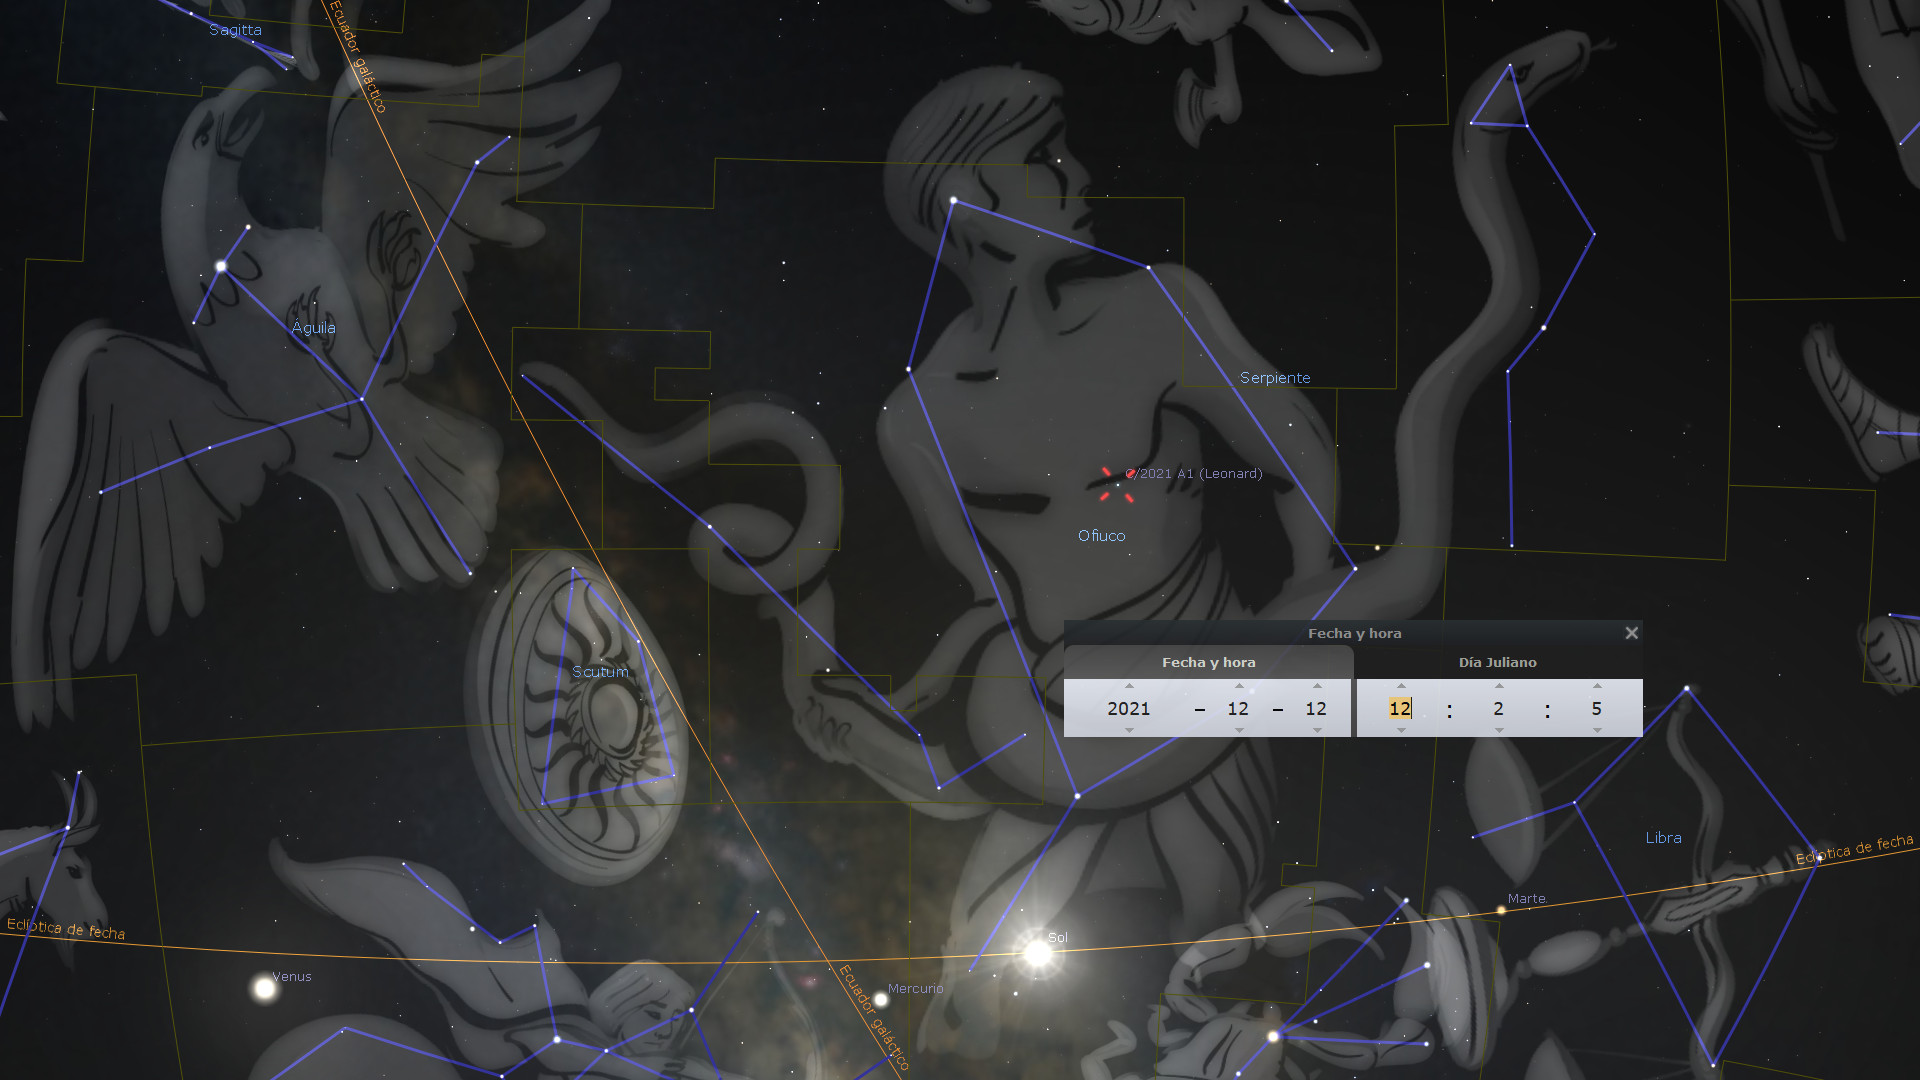This screenshot has height=1080, width=1920.
Task: Switch to the Día Juliano tab
Action: [1497, 662]
